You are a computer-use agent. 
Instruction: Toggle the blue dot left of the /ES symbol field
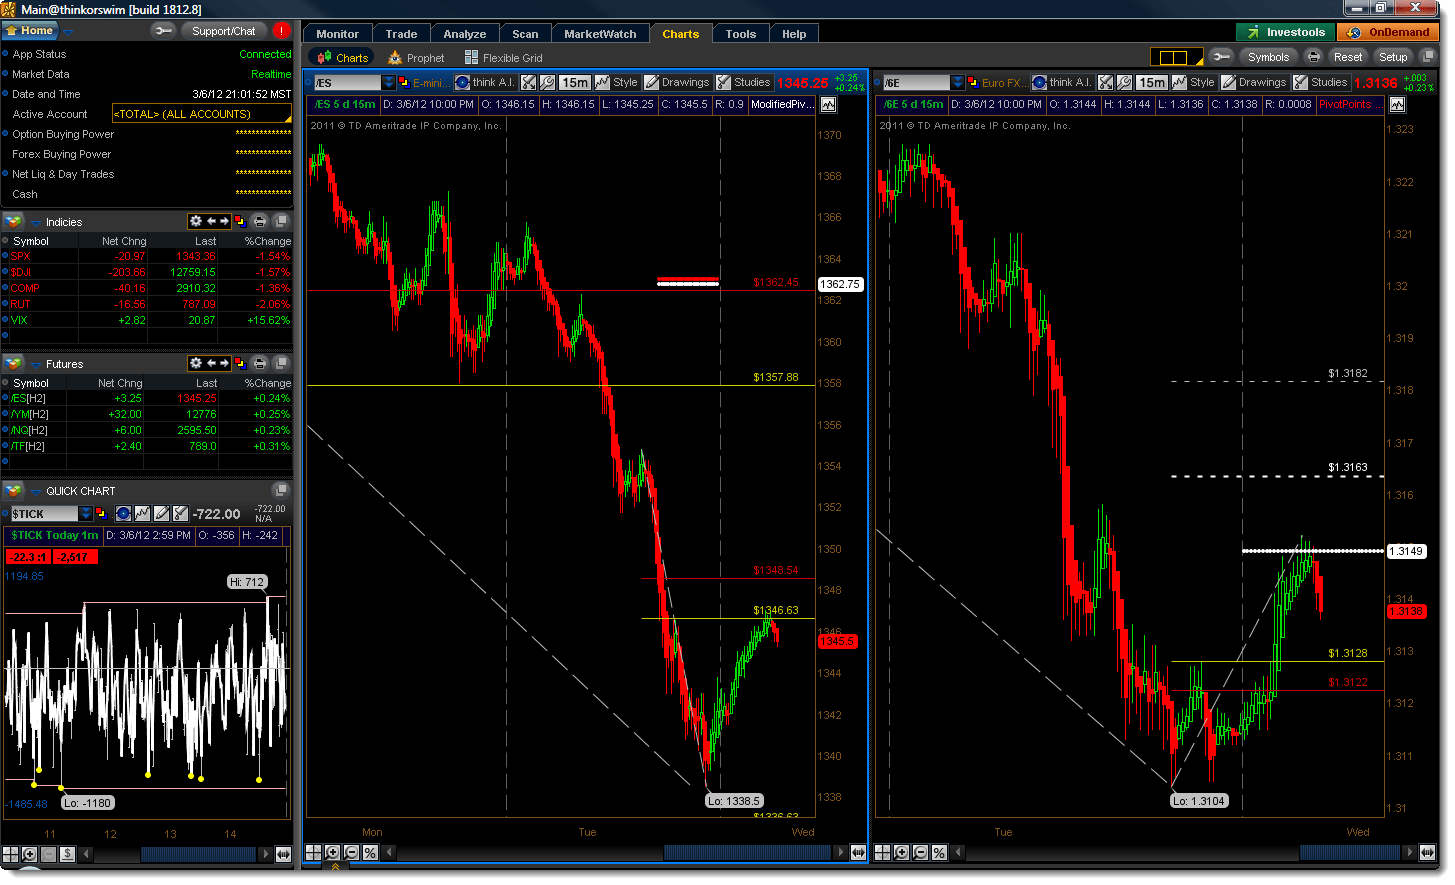(x=308, y=82)
